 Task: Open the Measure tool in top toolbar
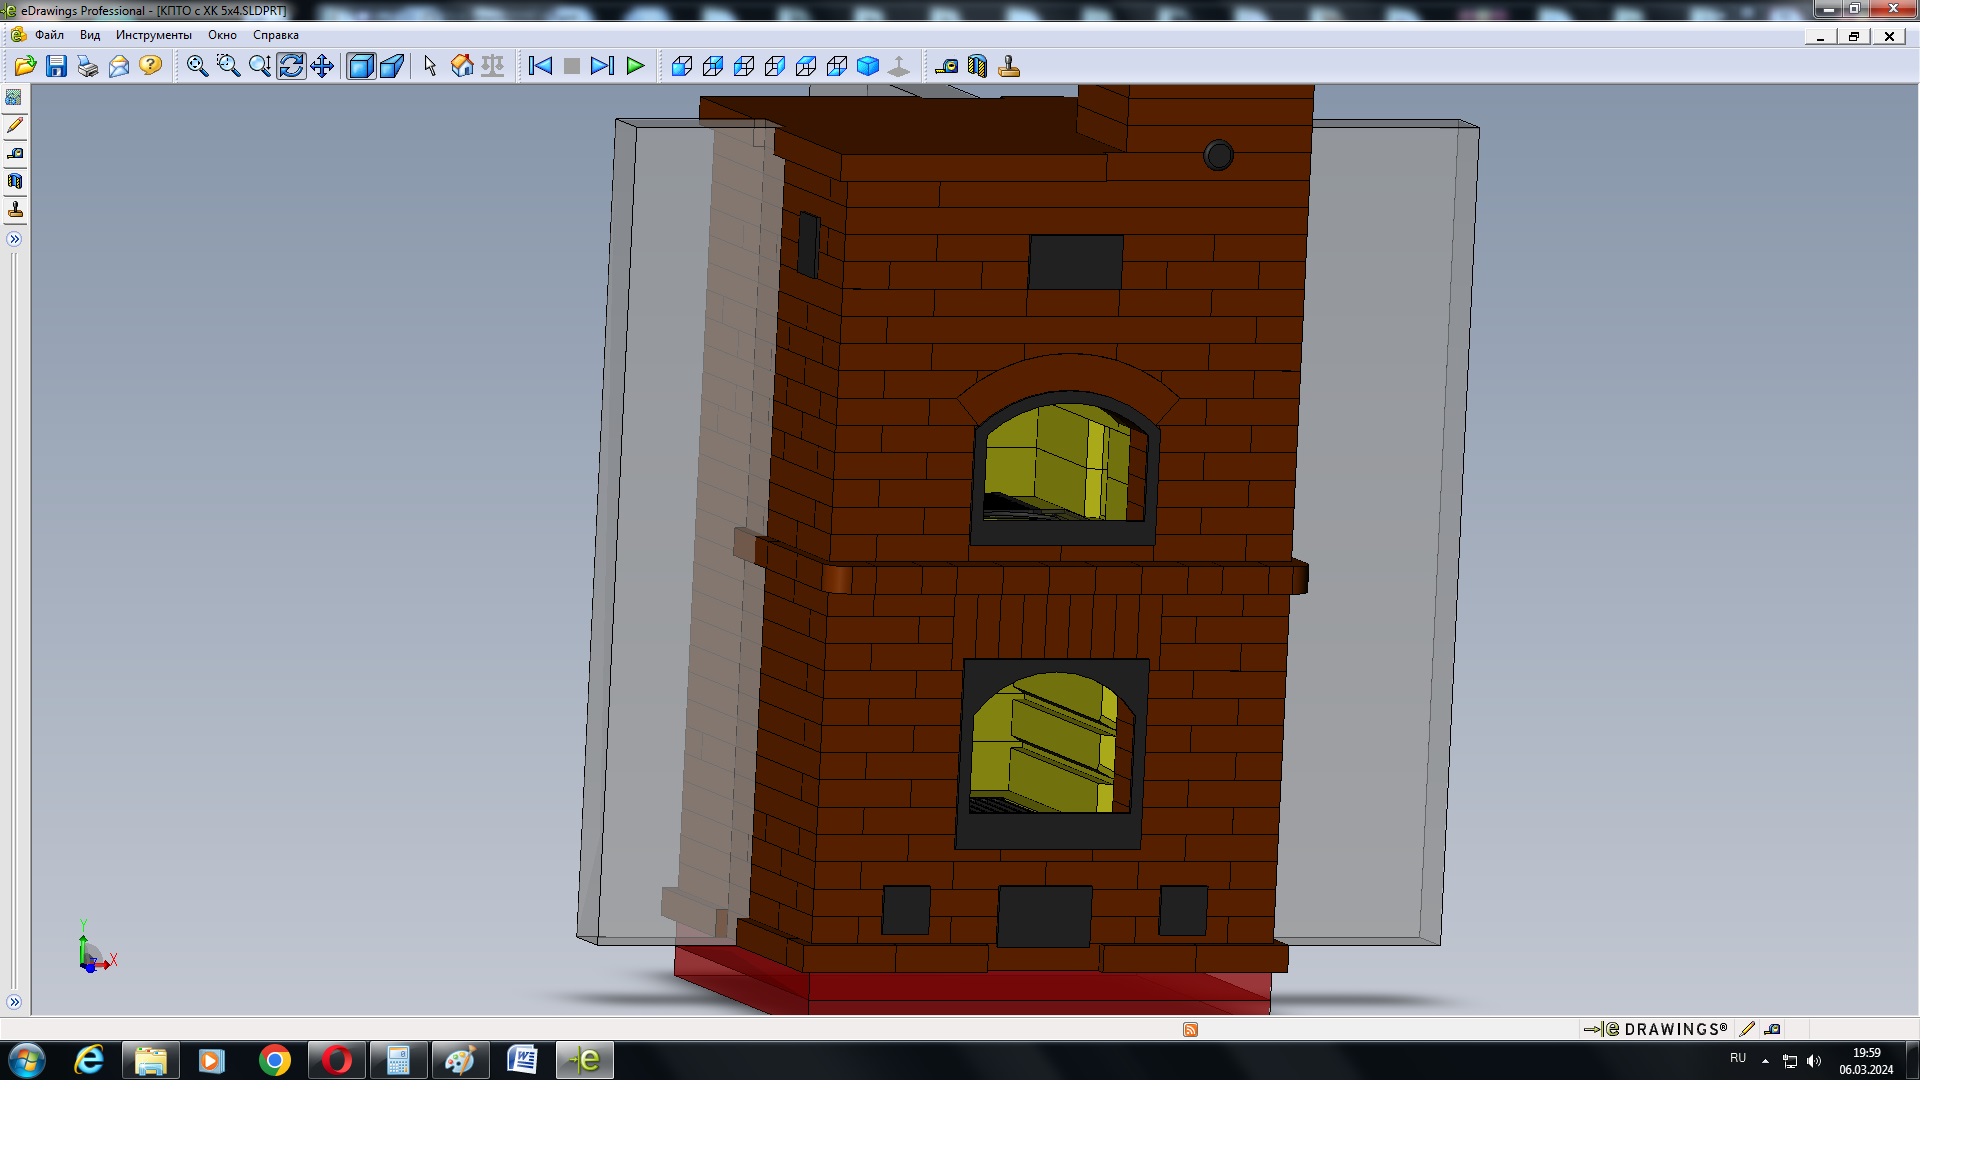[946, 66]
